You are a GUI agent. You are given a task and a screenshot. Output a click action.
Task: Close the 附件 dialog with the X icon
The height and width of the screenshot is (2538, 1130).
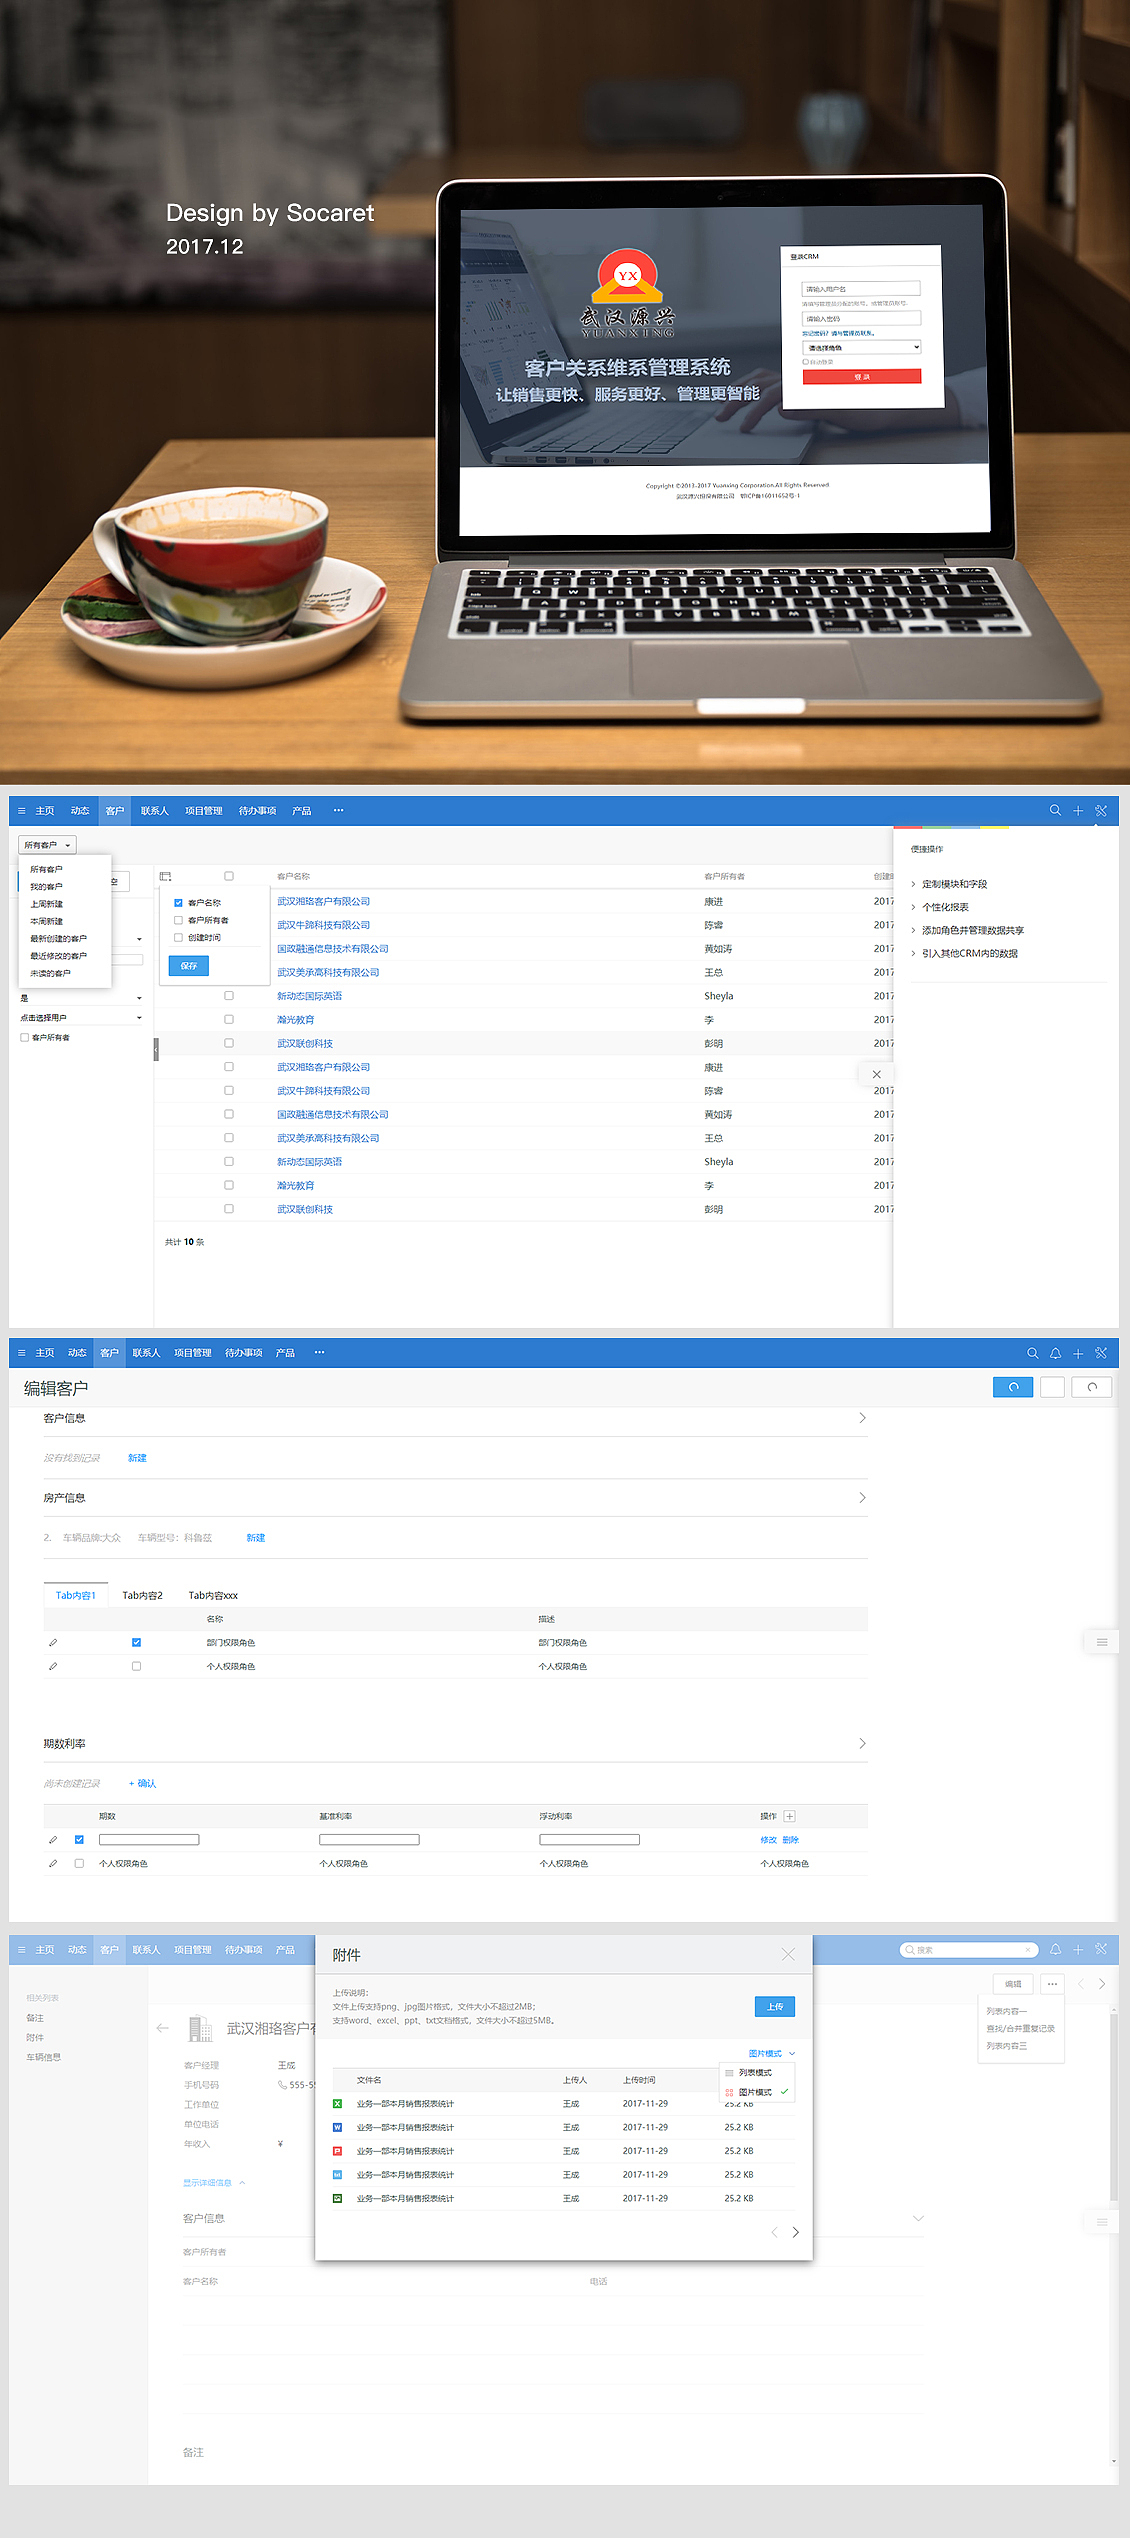pyautogui.click(x=788, y=1954)
